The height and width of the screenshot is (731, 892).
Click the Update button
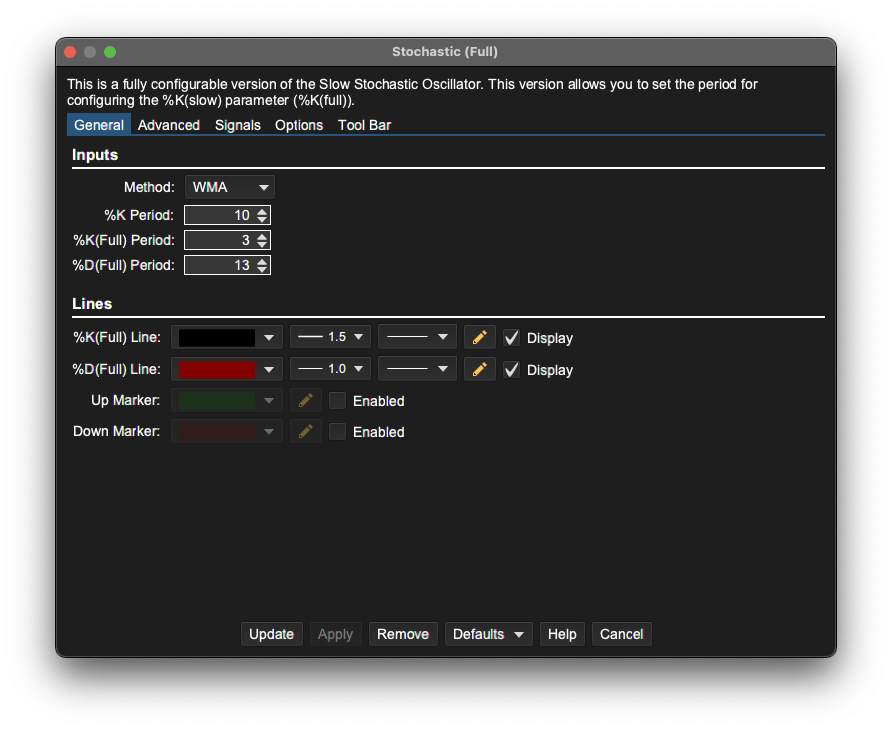tap(271, 634)
